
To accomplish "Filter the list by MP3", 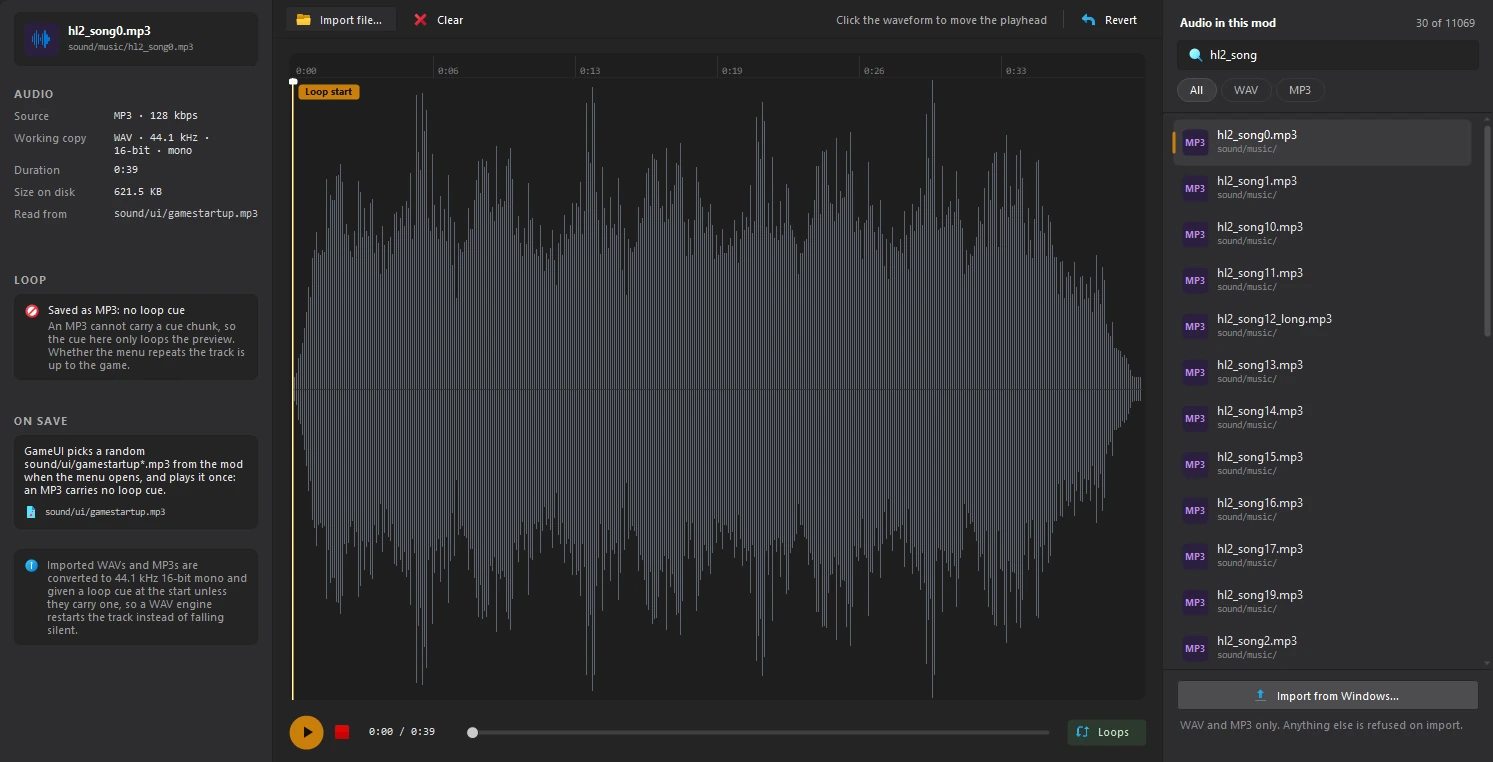I will tap(1300, 90).
